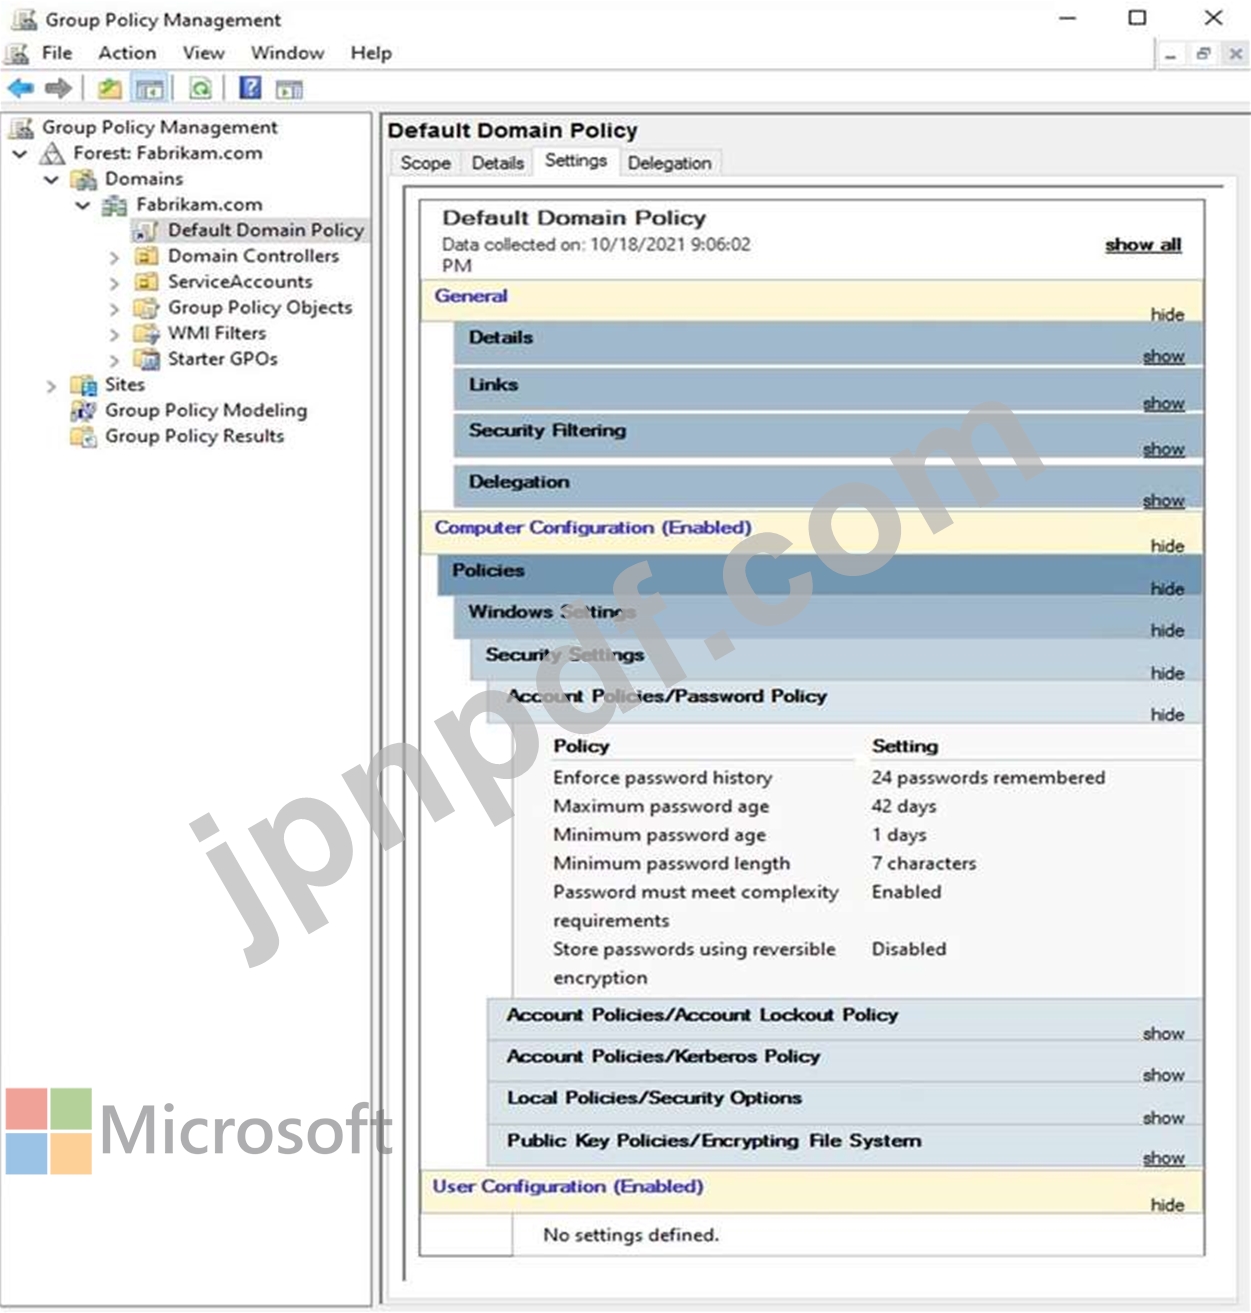This screenshot has height=1313, width=1251.
Task: Expand the Group Policy Objects node
Action: (114, 310)
